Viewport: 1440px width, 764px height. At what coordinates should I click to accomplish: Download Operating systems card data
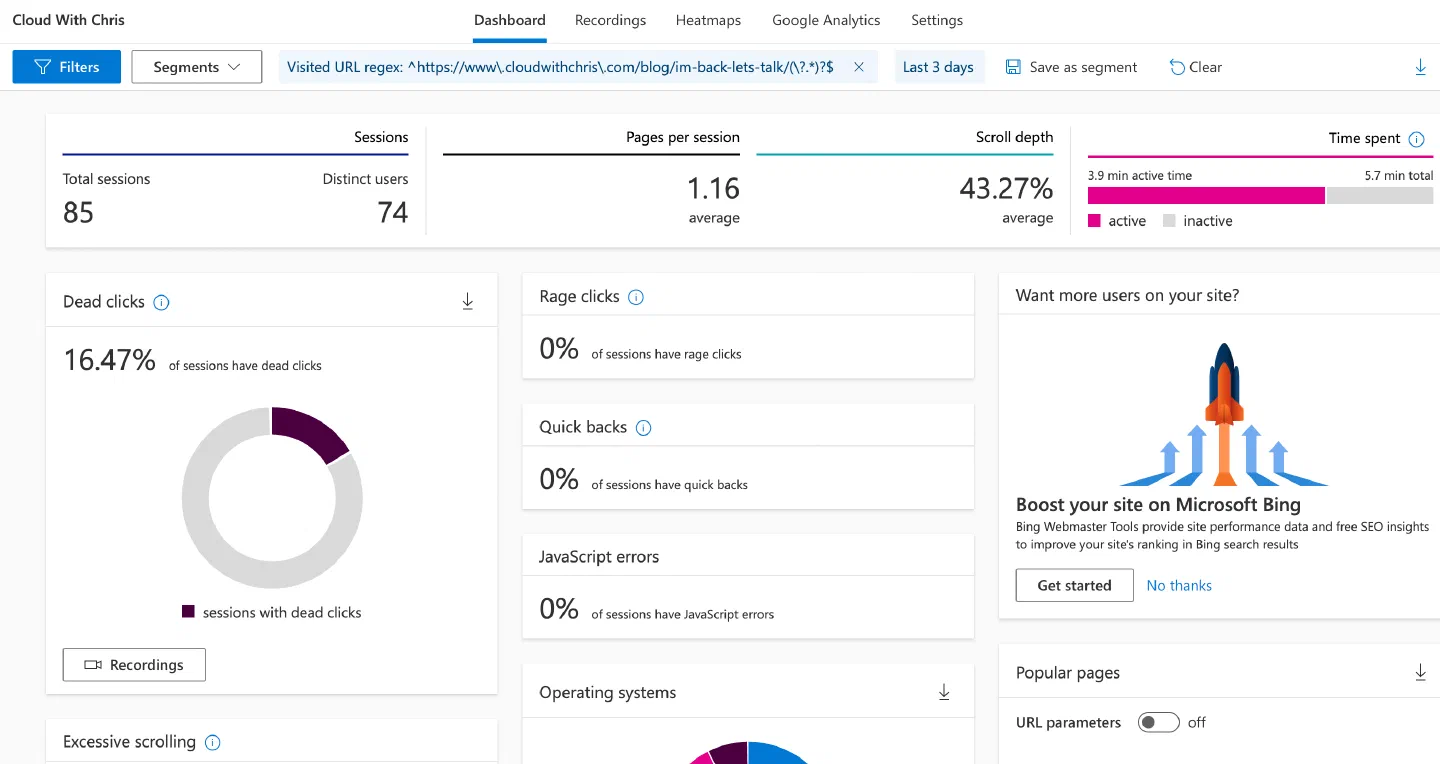tap(944, 692)
